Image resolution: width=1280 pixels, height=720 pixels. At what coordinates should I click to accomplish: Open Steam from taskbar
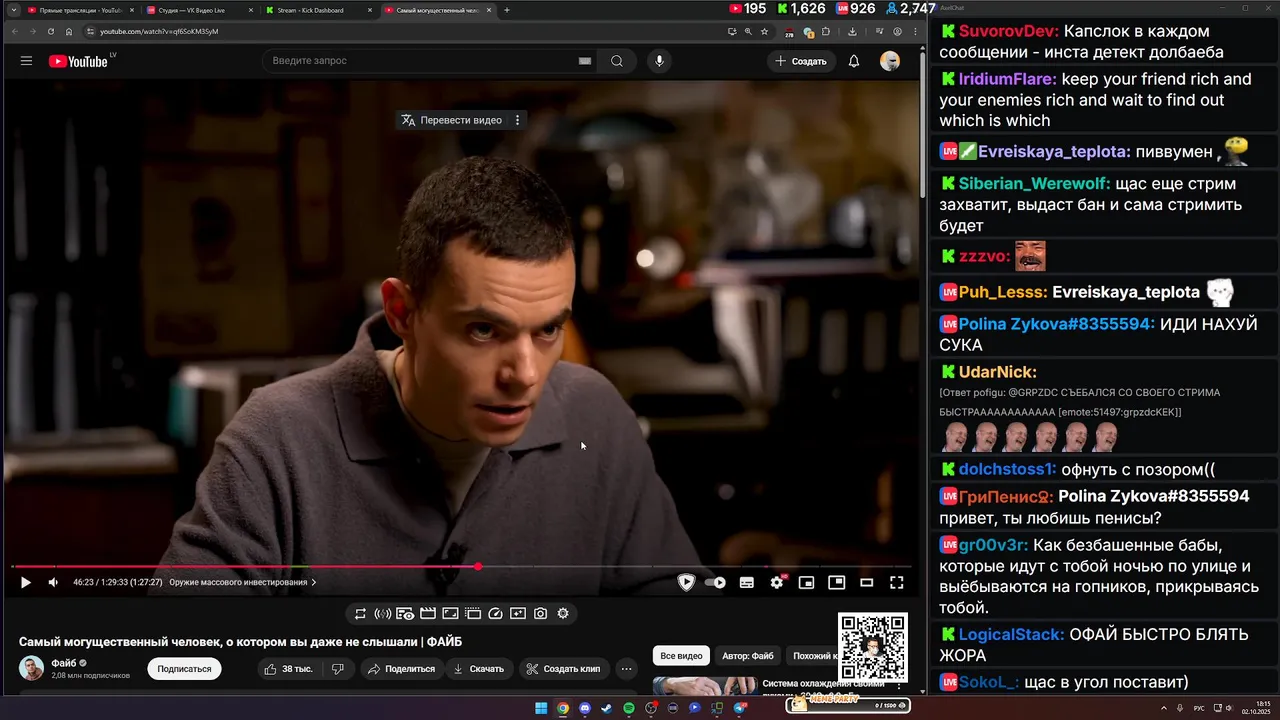click(x=607, y=708)
